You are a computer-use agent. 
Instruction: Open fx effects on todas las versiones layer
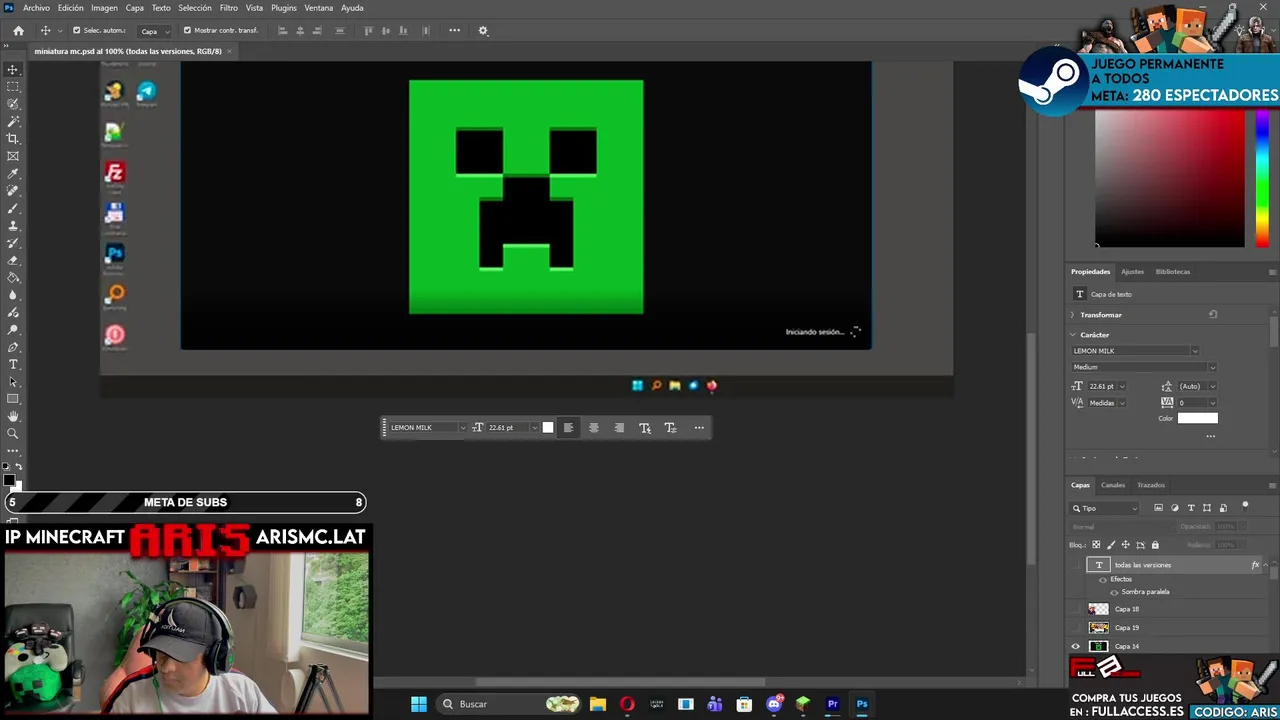[x=1255, y=565]
